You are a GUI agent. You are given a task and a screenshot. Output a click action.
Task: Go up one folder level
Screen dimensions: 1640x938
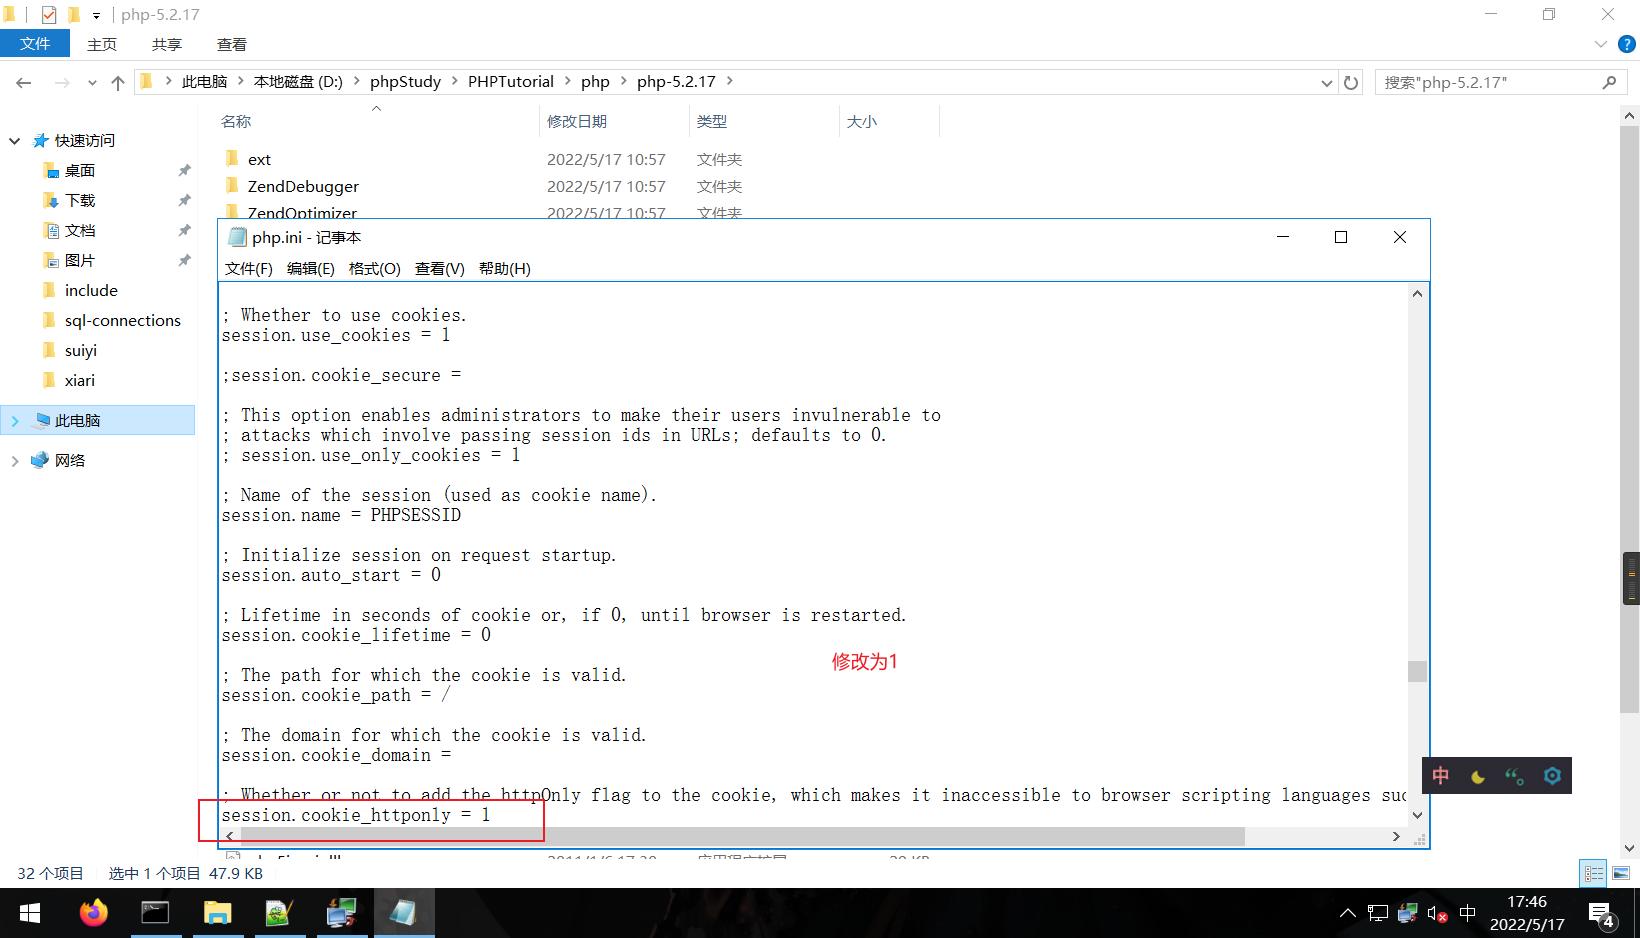[x=118, y=82]
